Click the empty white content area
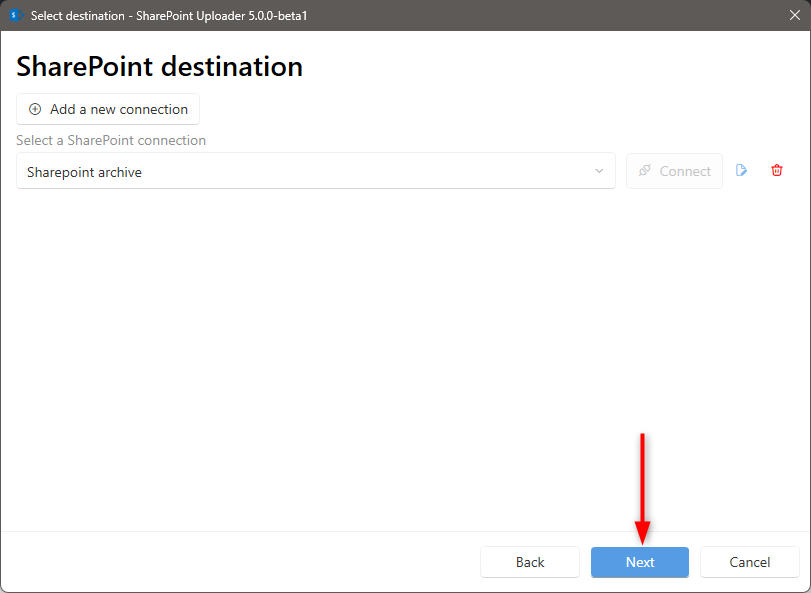Viewport: 811px width, 593px height. 300,350
